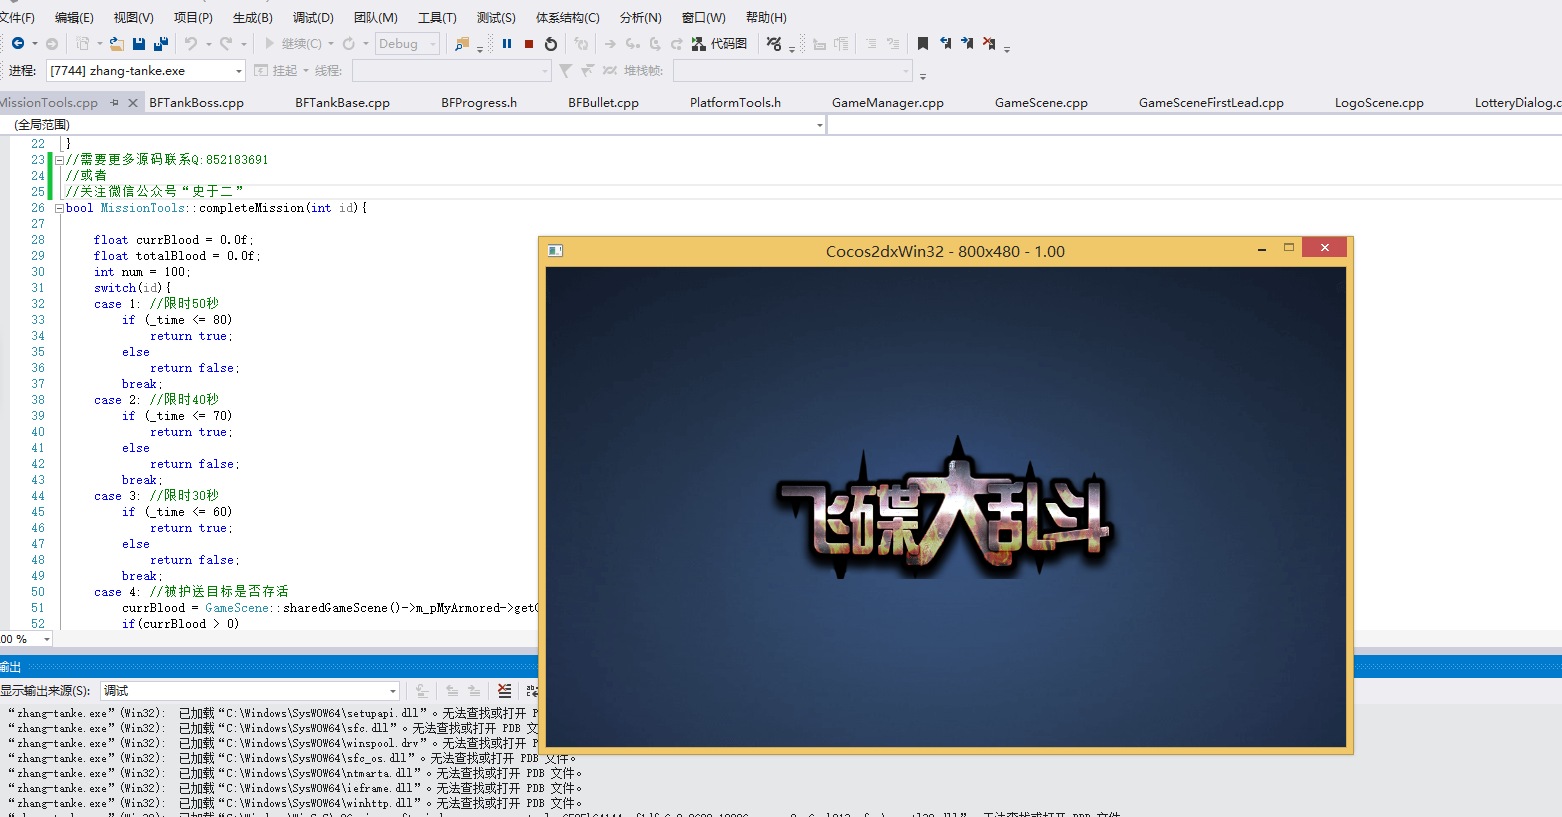Switch to the BFTankBoss.cpp tab
The image size is (1562, 817).
tap(196, 102)
